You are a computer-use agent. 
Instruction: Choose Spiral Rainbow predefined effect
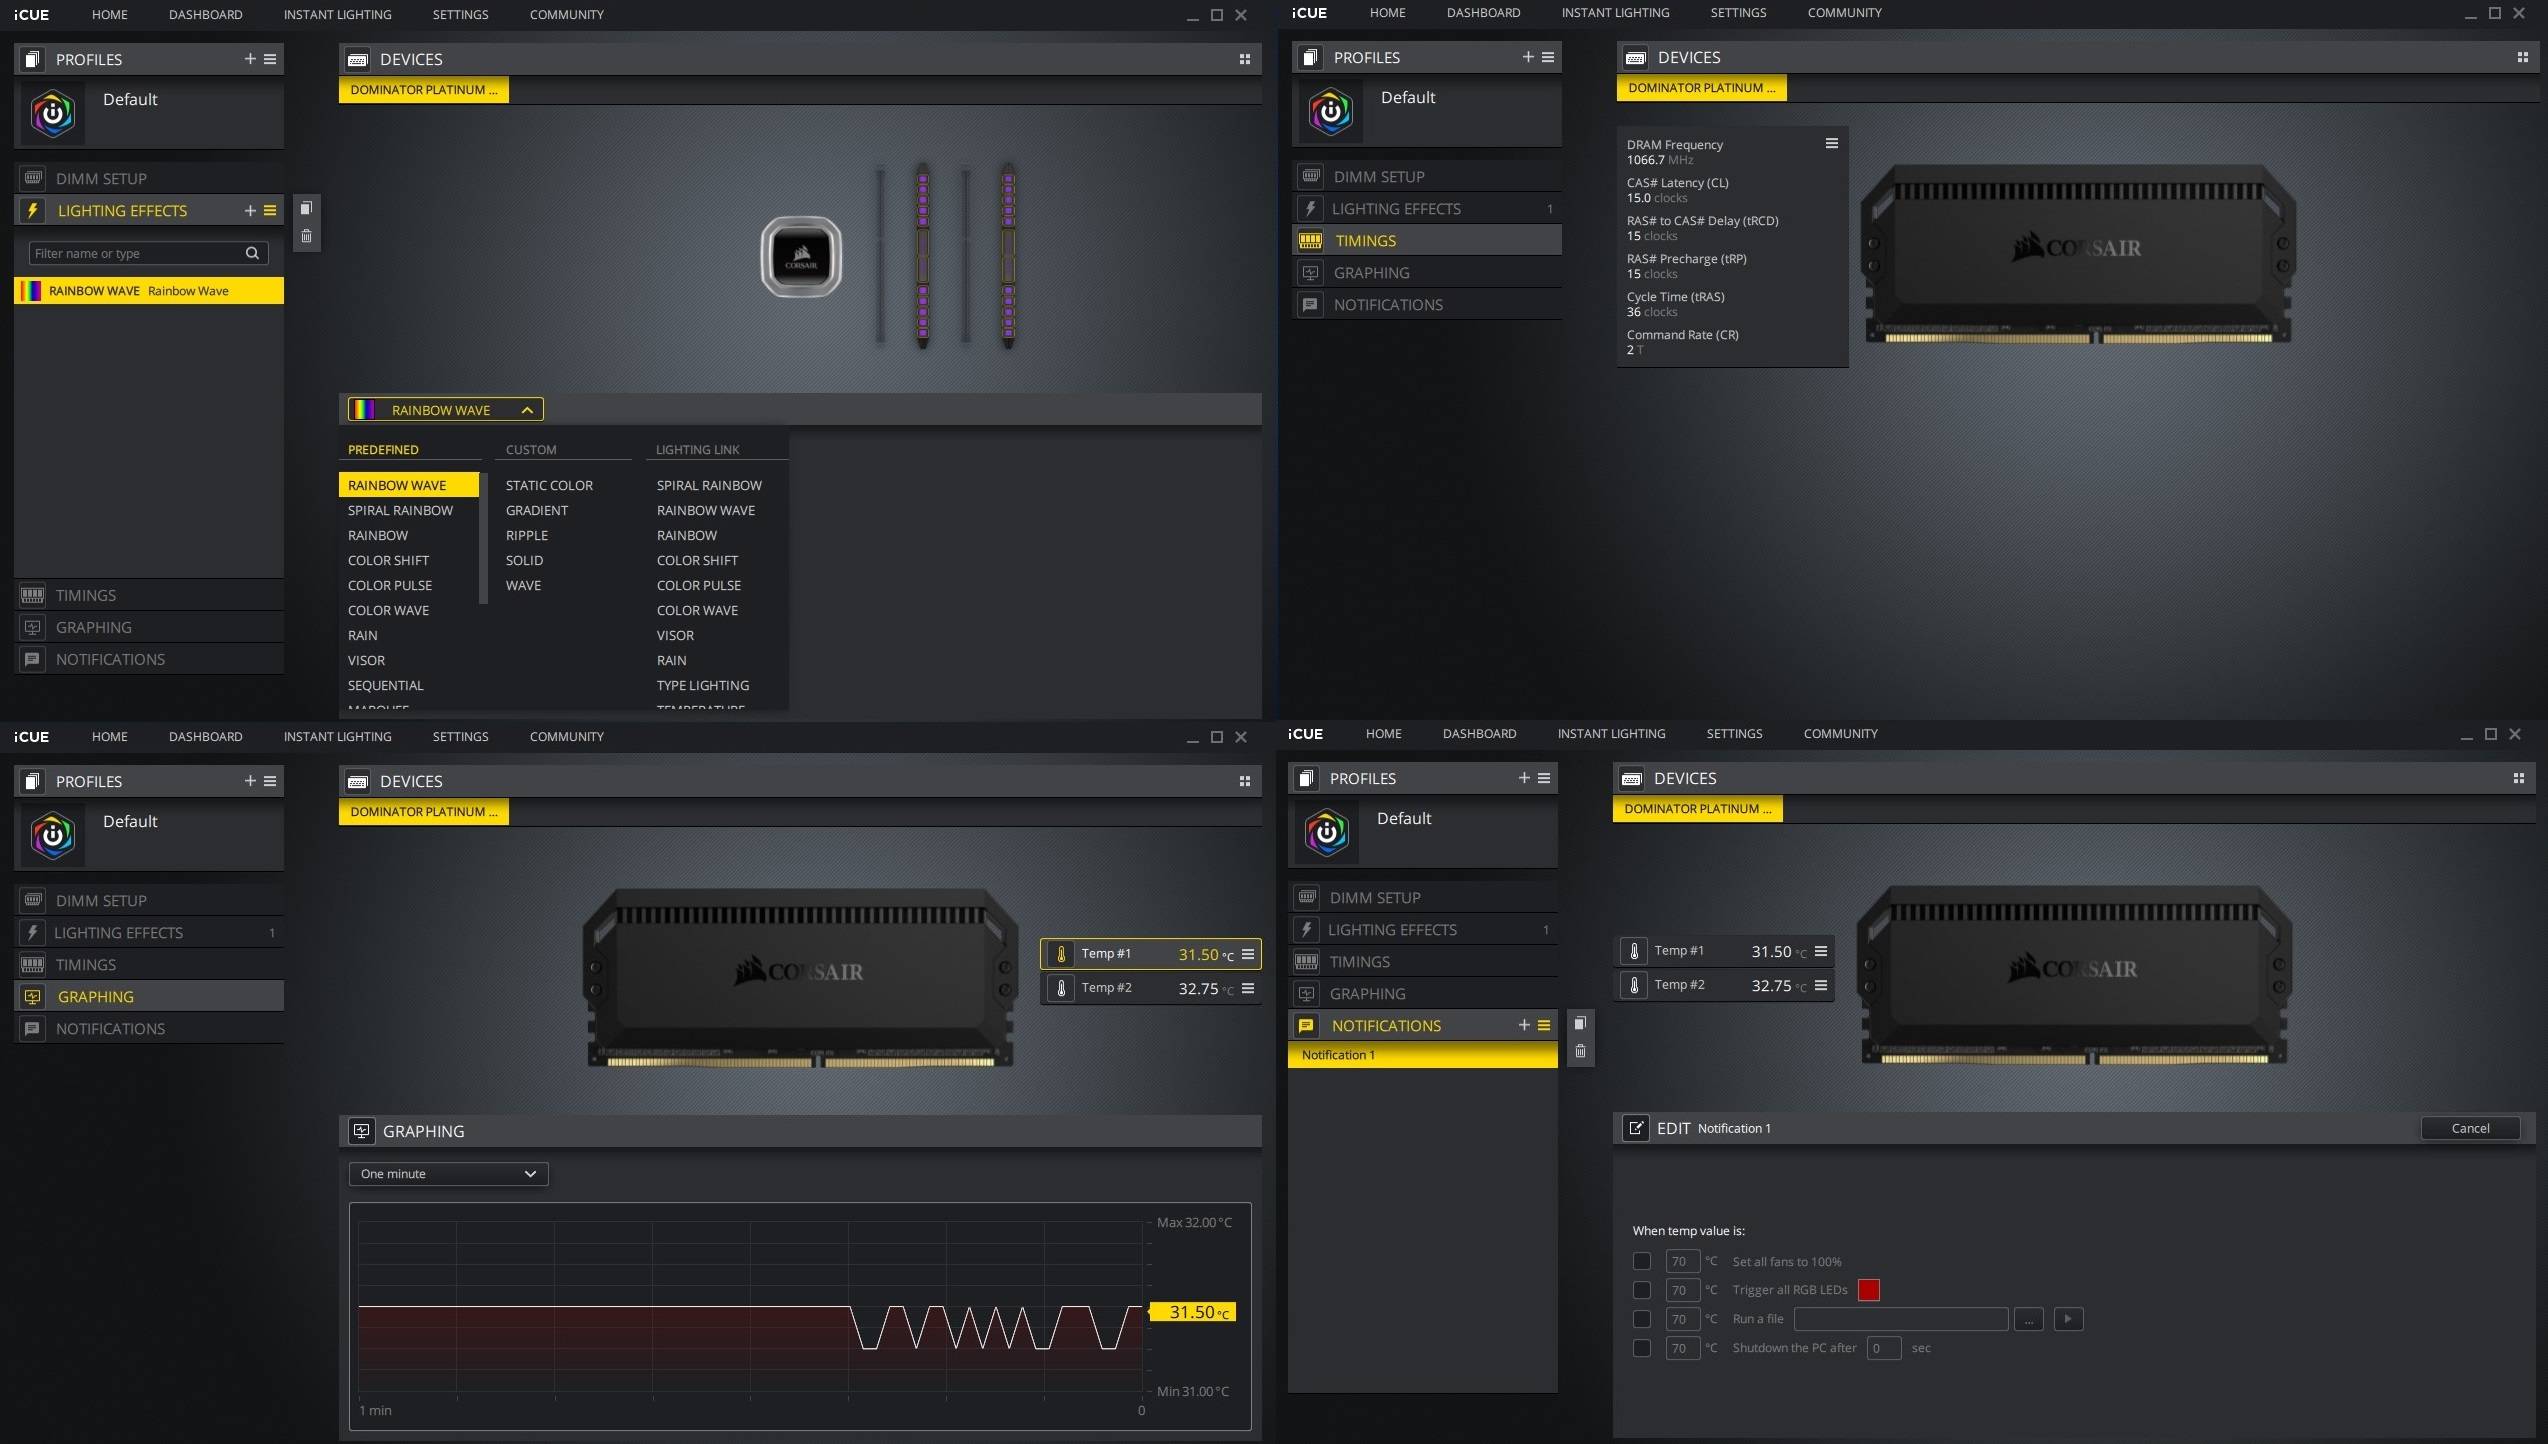[400, 510]
